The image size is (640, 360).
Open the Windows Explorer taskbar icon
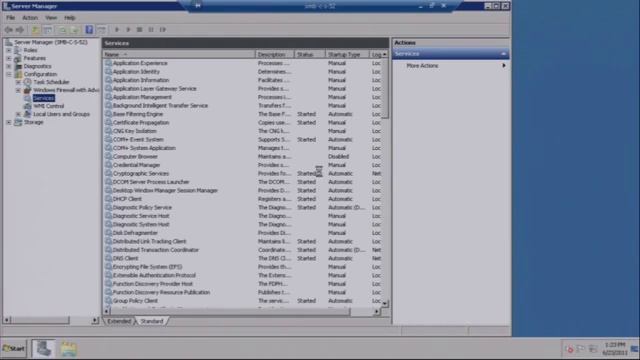point(69,349)
